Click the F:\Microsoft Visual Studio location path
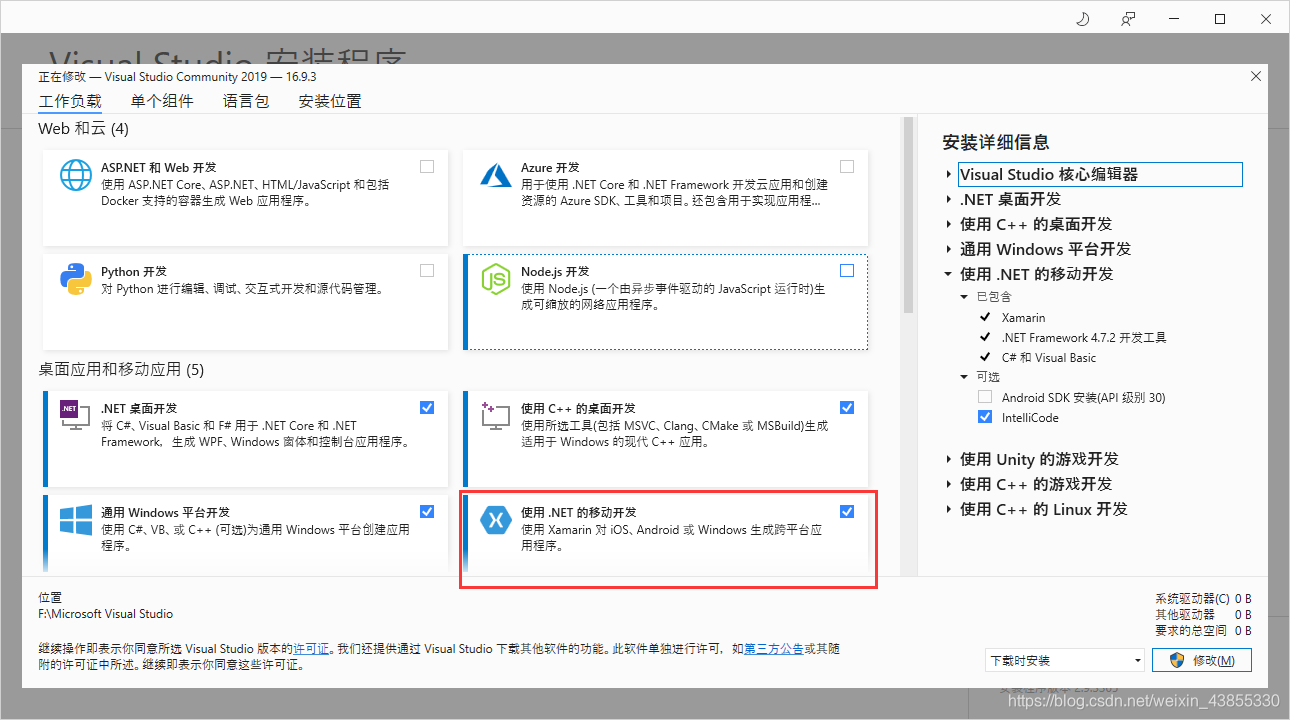This screenshot has height=720, width=1290. [106, 614]
